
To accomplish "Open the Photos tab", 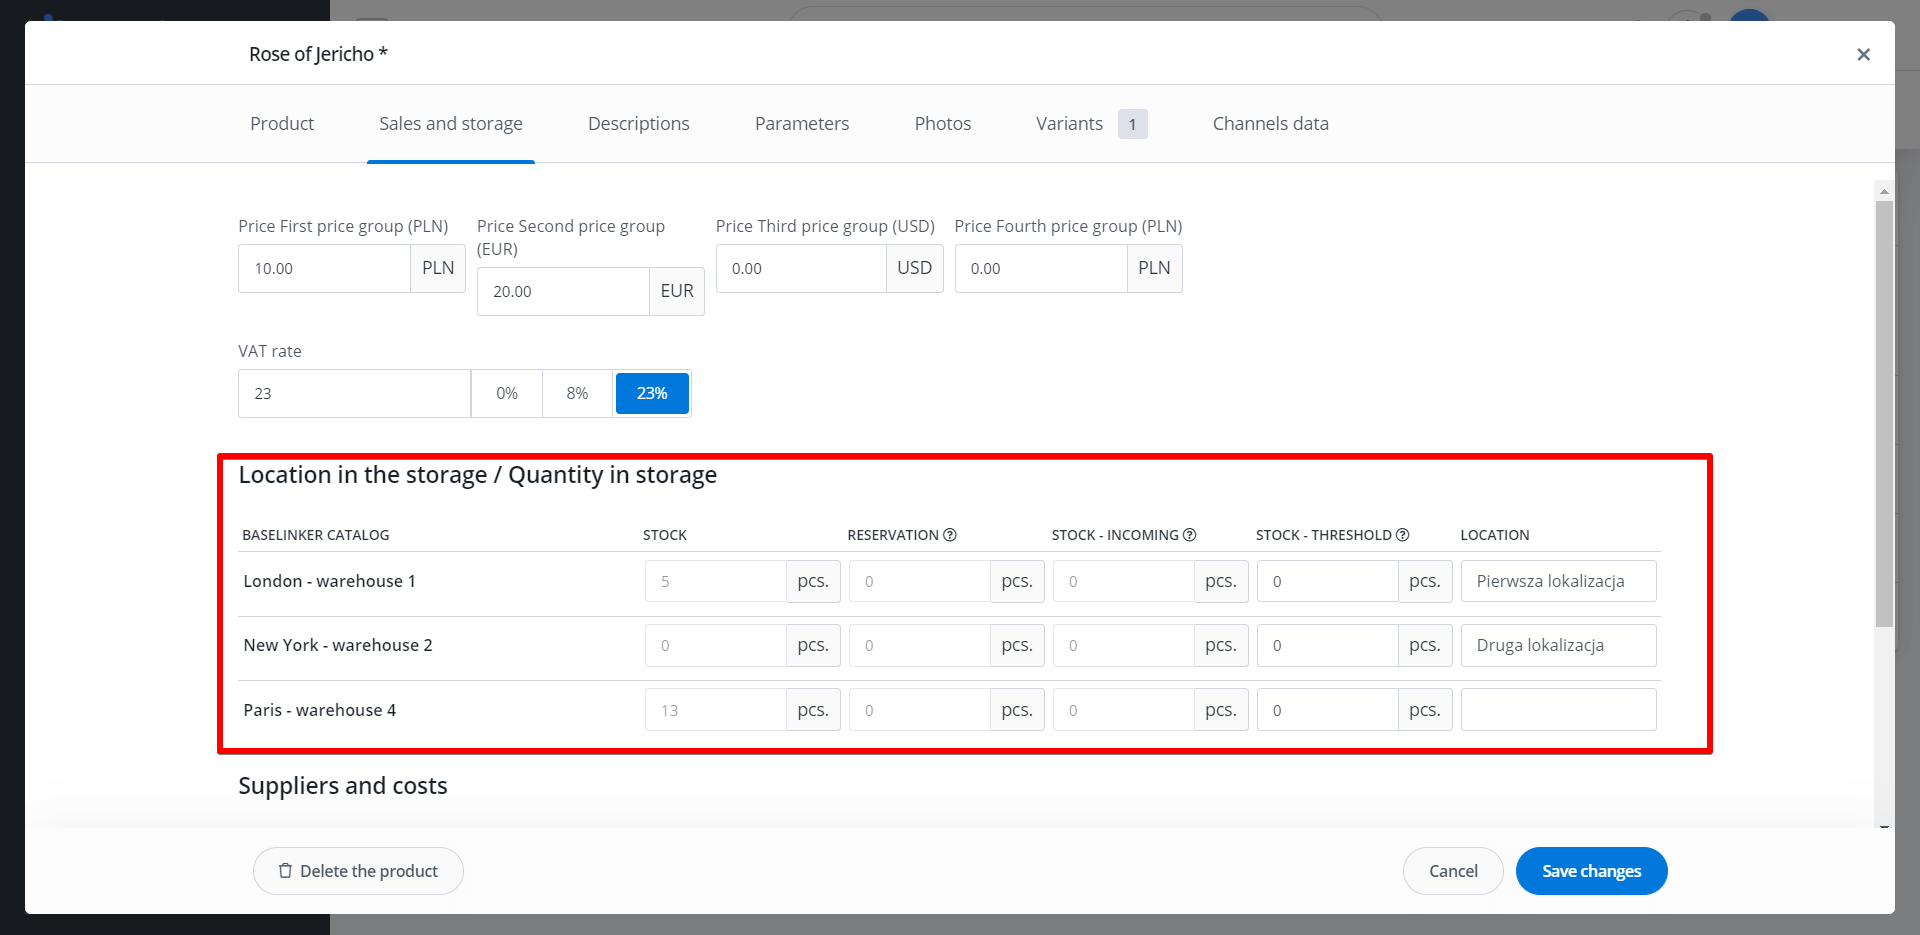I will [x=943, y=124].
